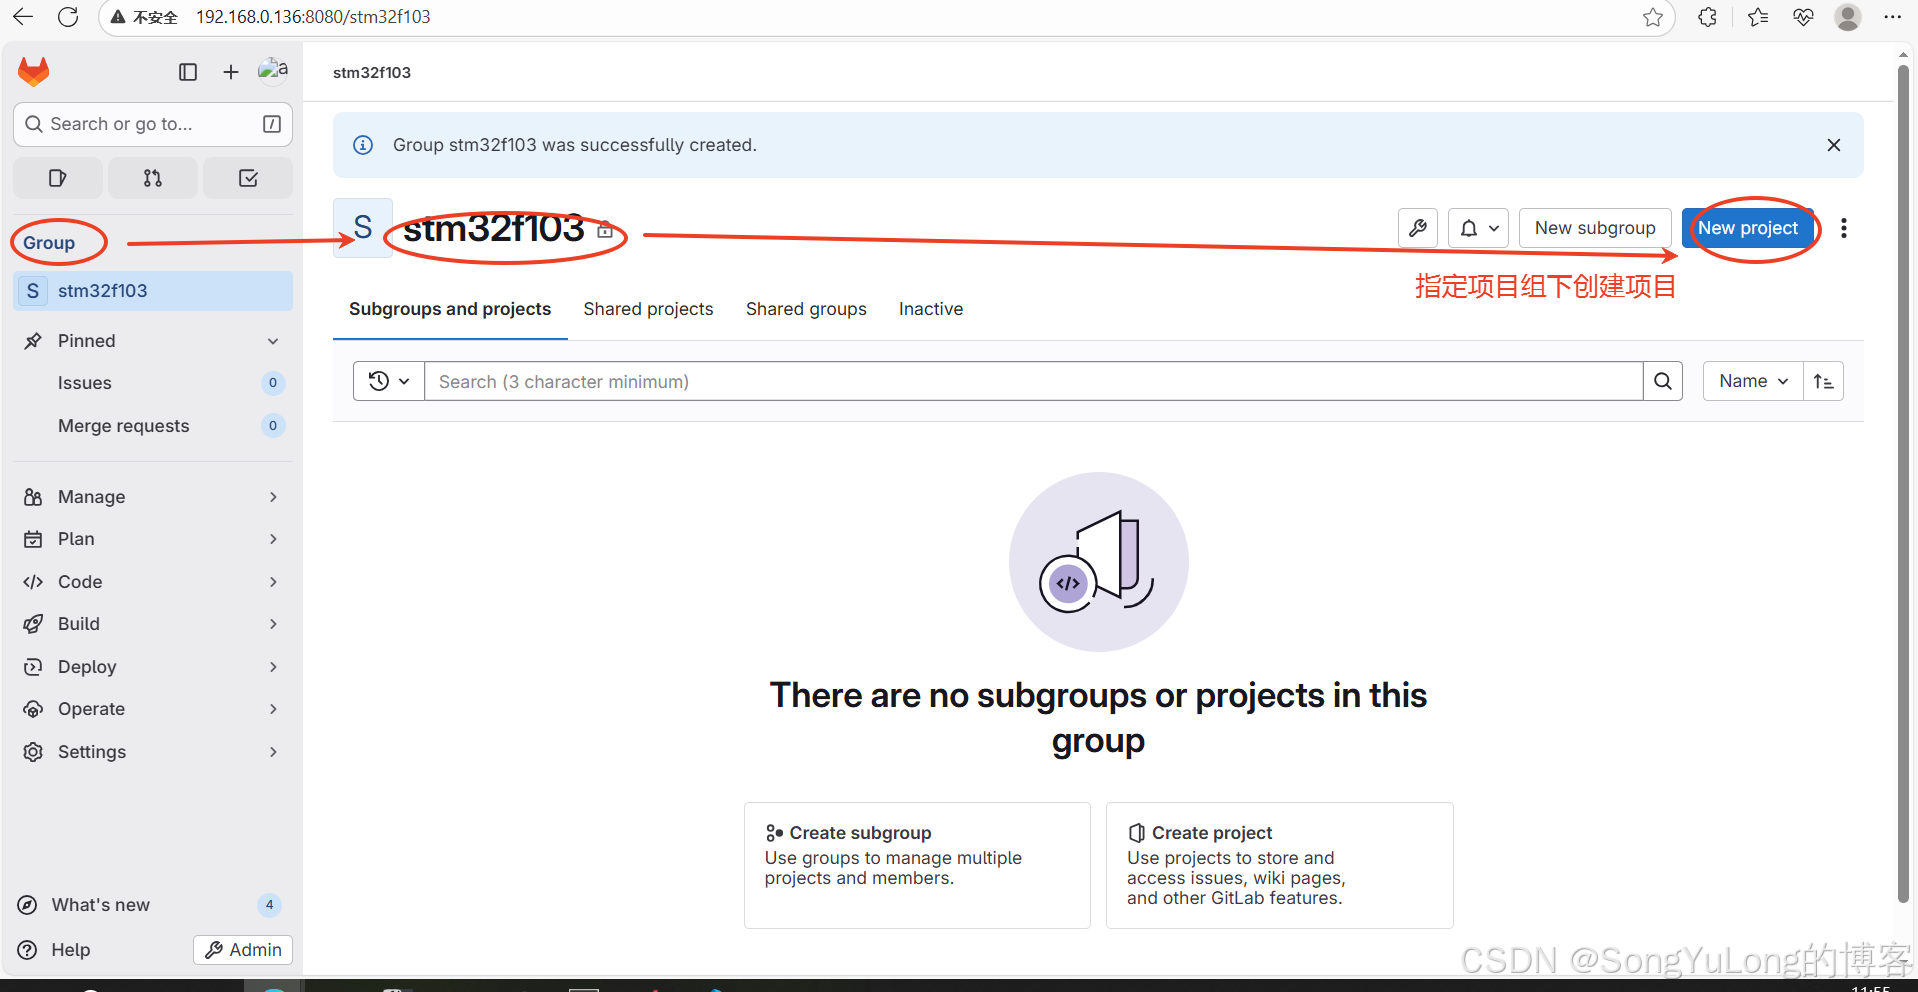Screen dimensions: 1918x992
Task: Click the magnifier search submit icon
Action: [x=1662, y=381]
